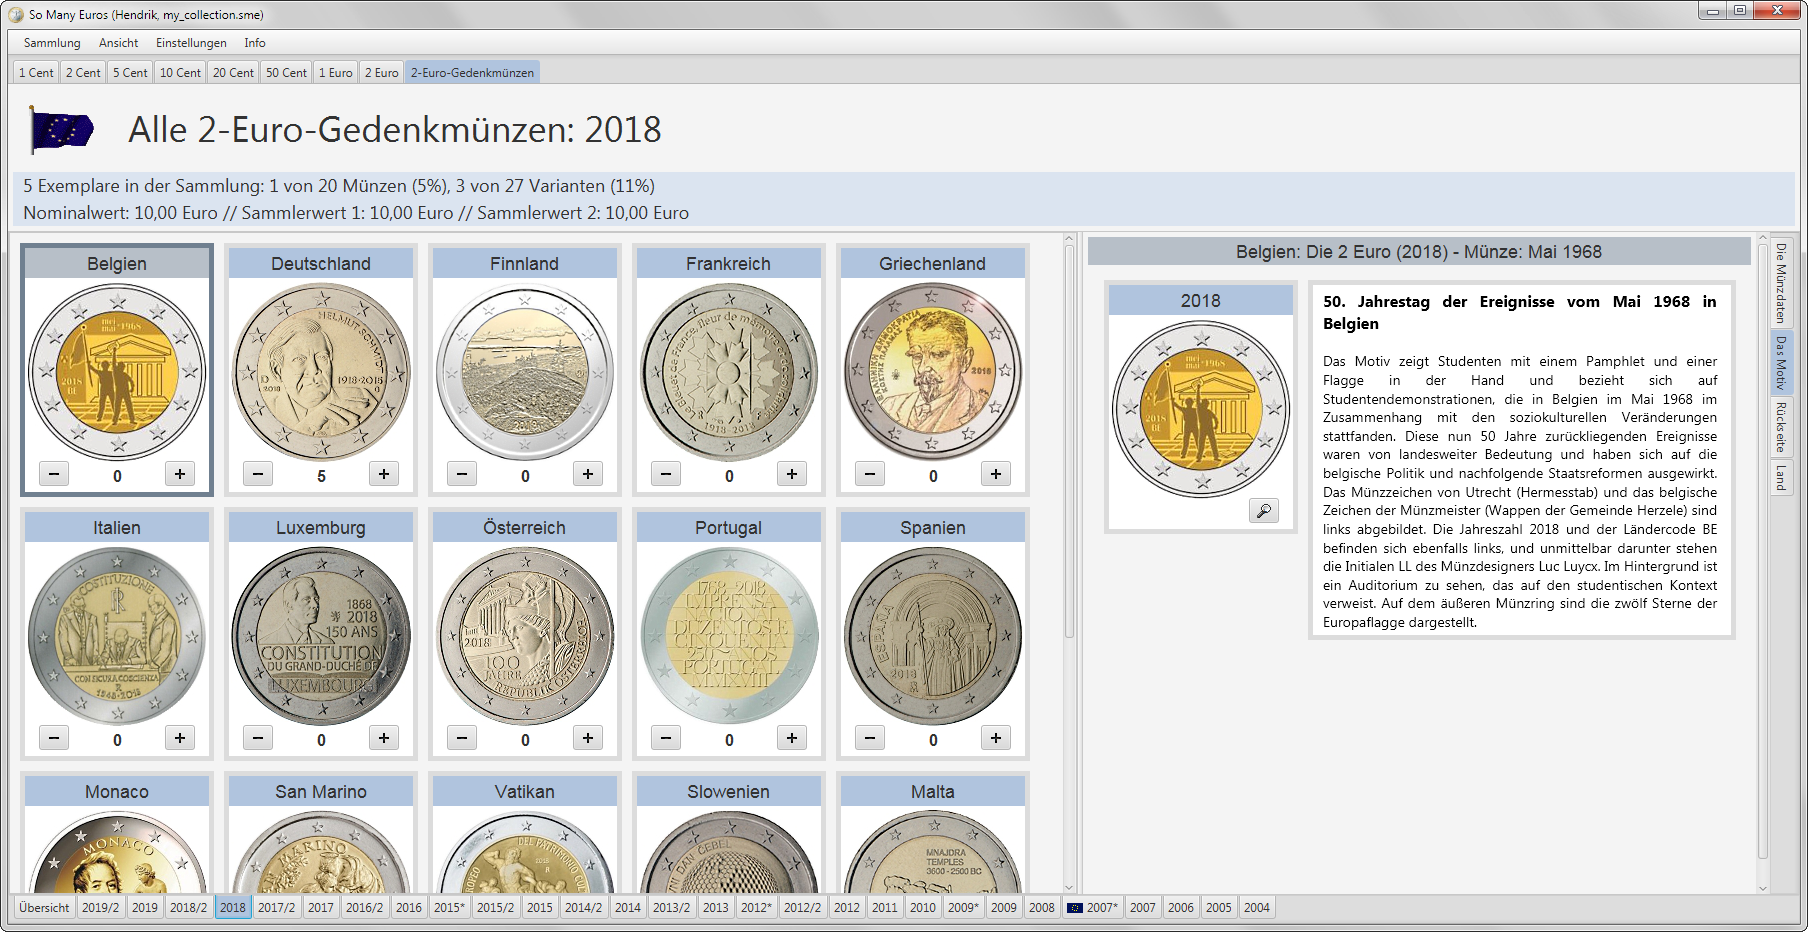Increase Luxemburg coin count
The height and width of the screenshot is (932, 1808).
point(384,738)
